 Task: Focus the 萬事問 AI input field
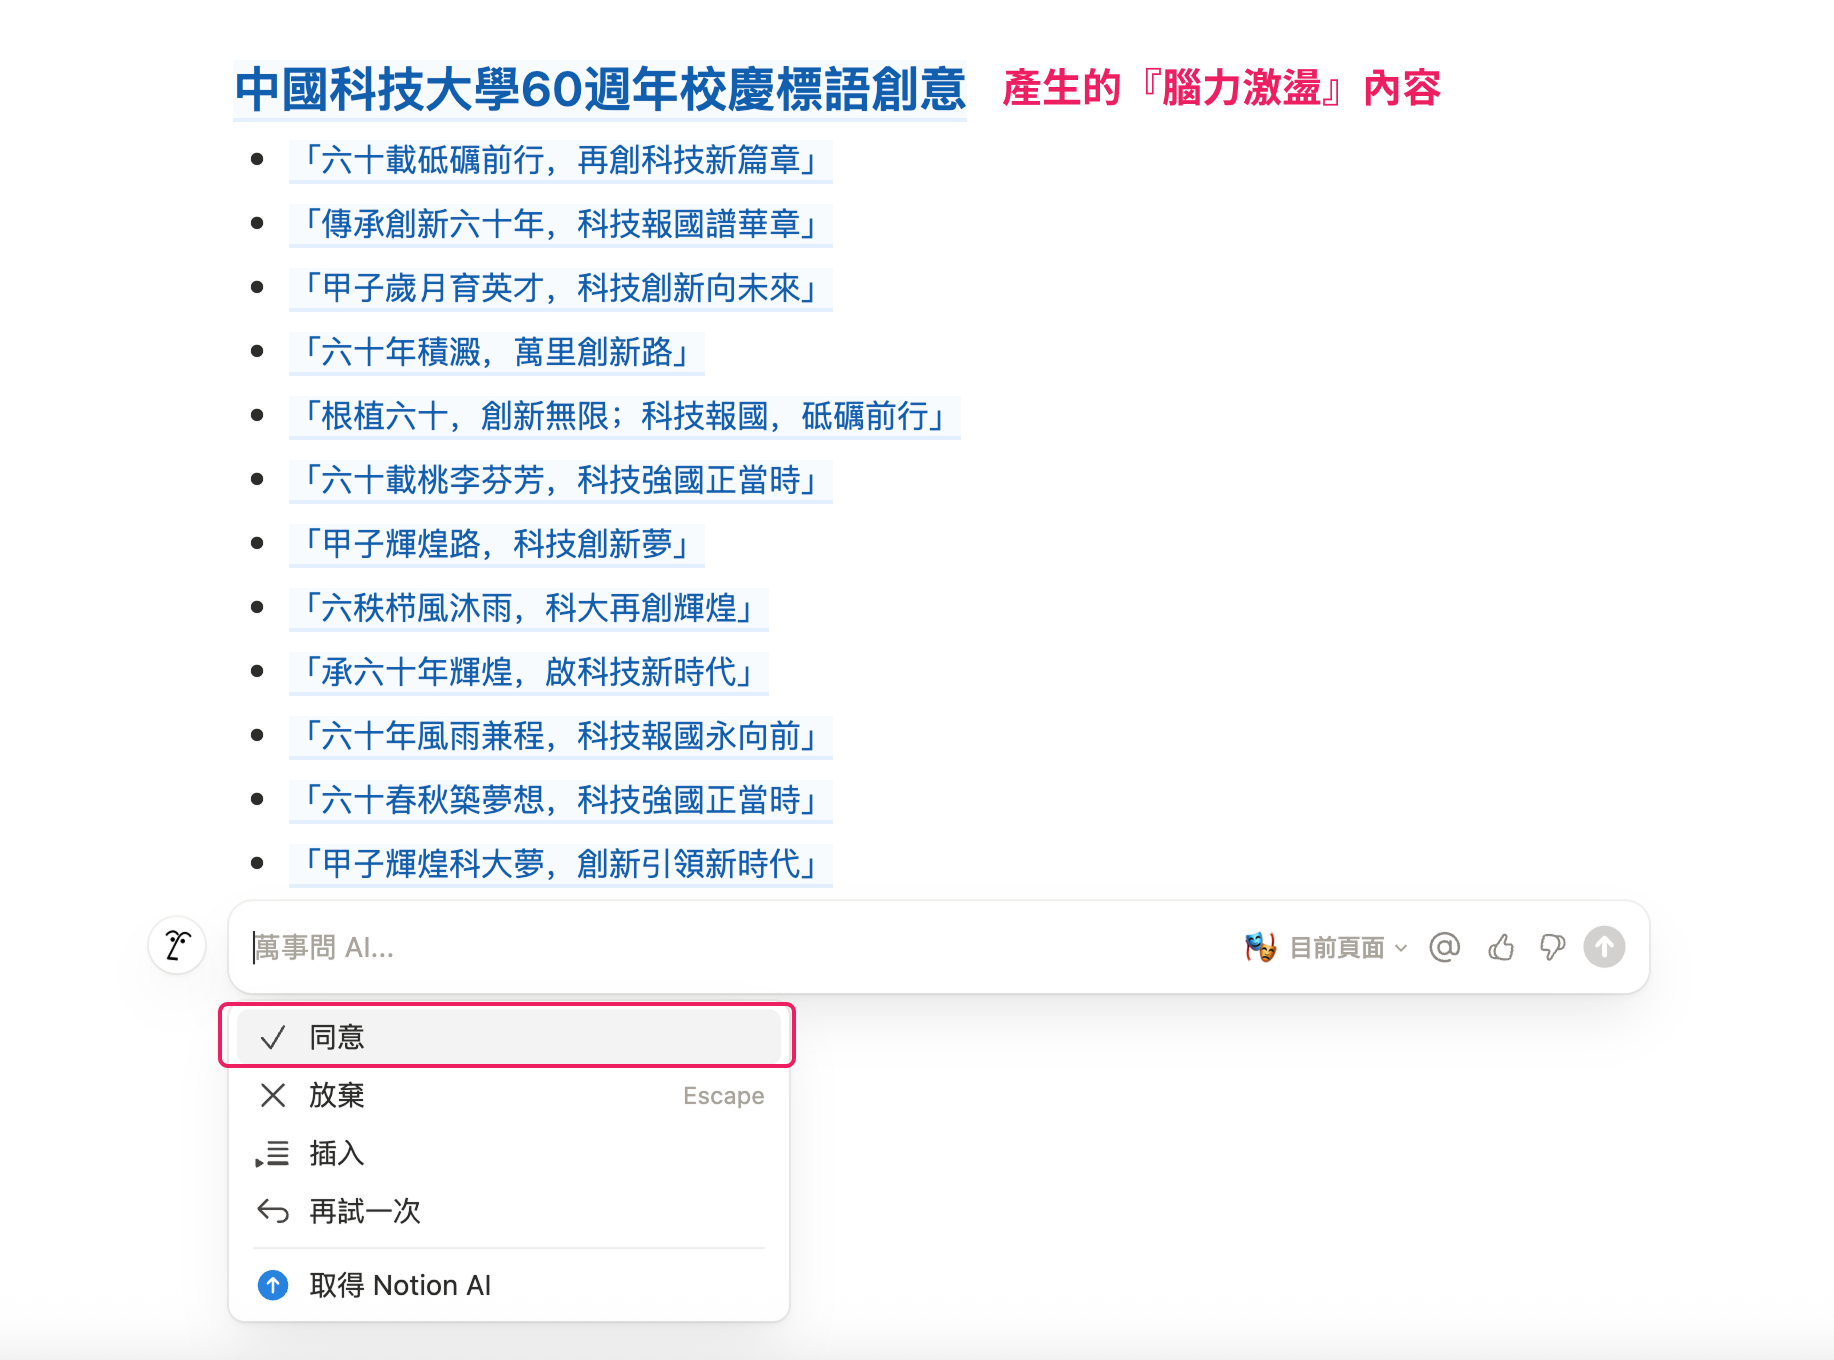700,947
